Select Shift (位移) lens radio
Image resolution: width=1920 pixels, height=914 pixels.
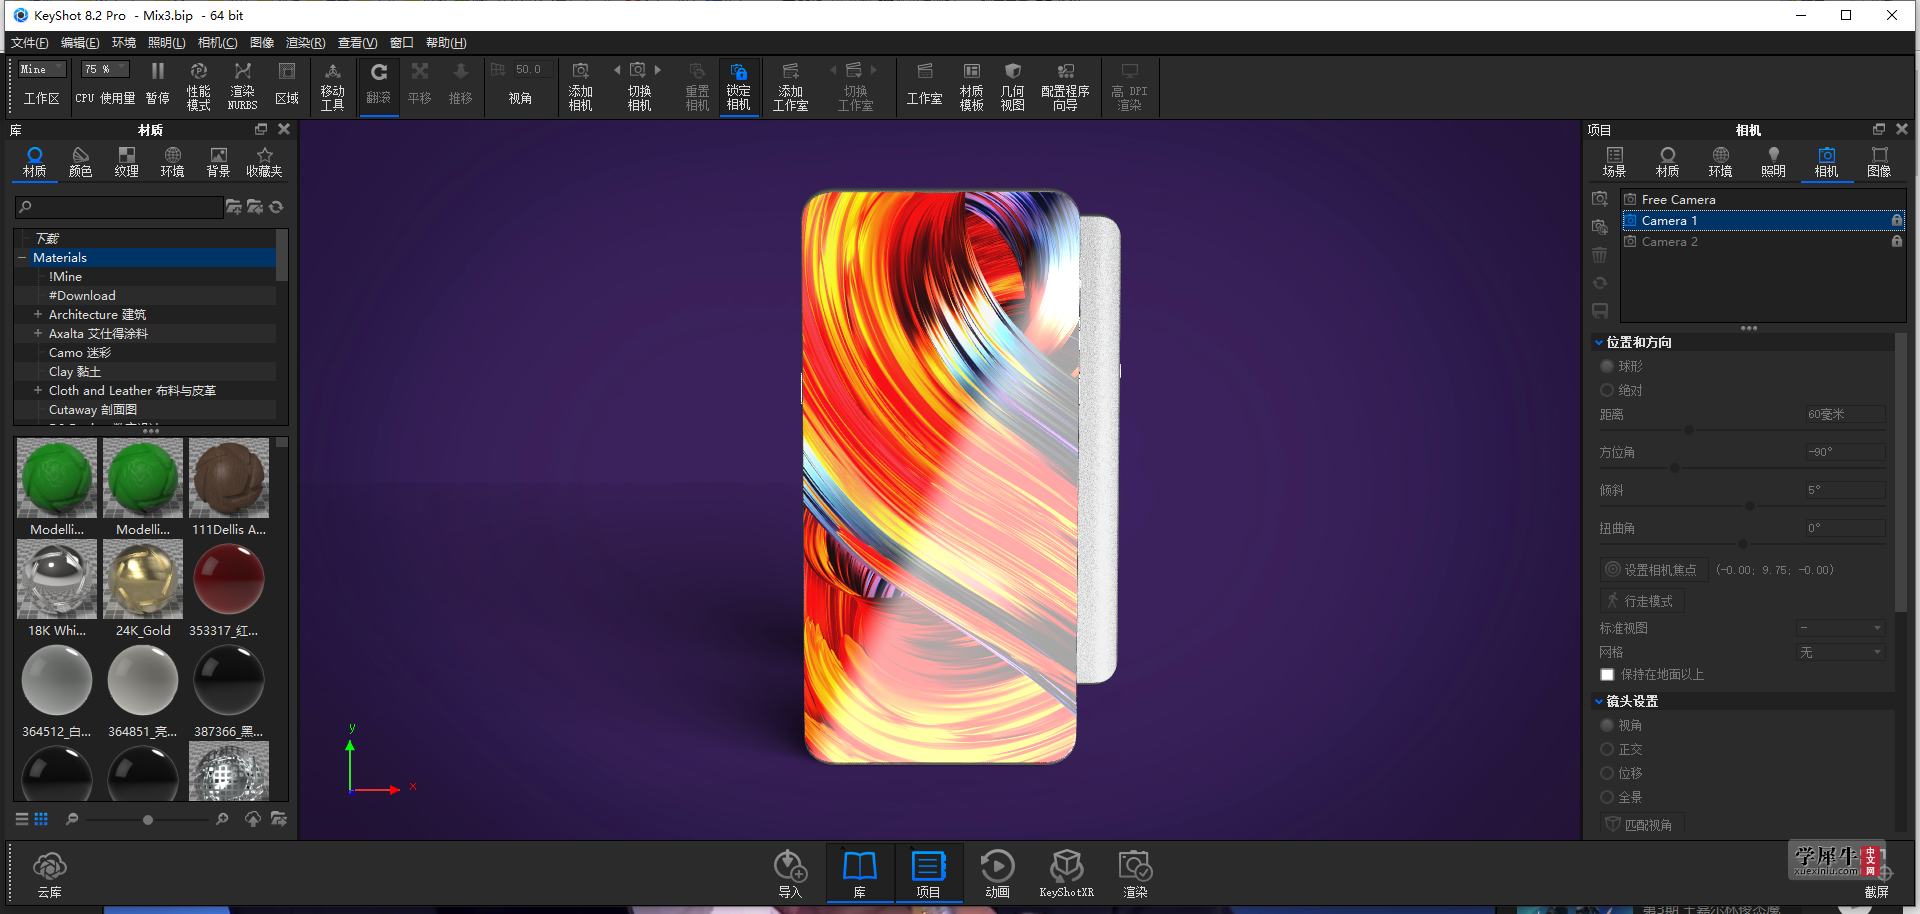coord(1607,773)
